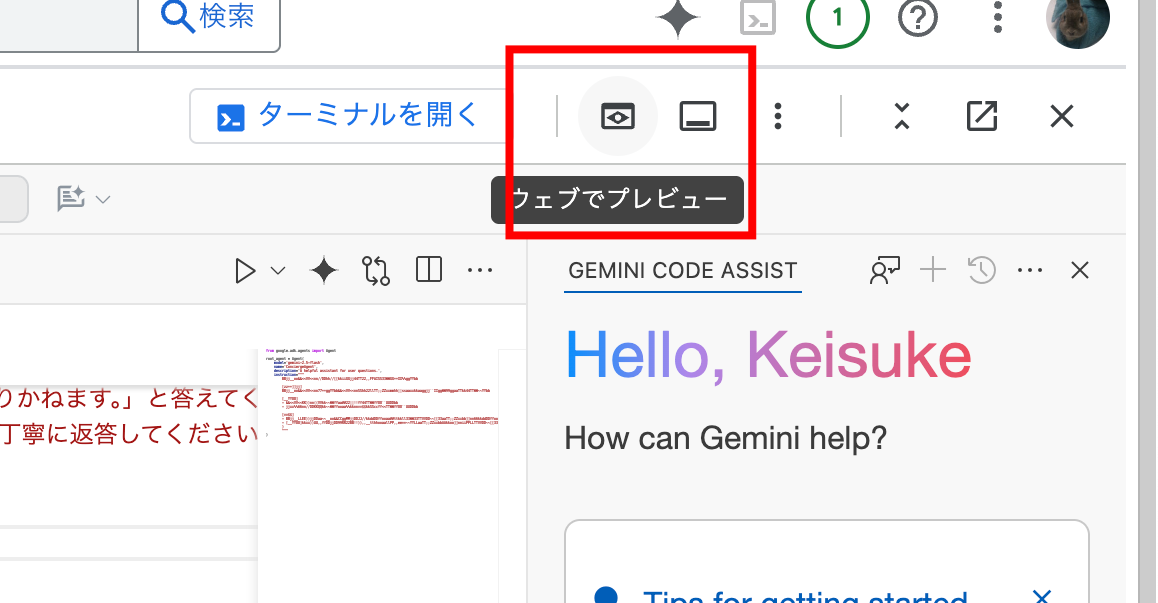Expand dropdown beside the chat sparkle icon
Screen dimensions: 1158x603
(x=103, y=200)
